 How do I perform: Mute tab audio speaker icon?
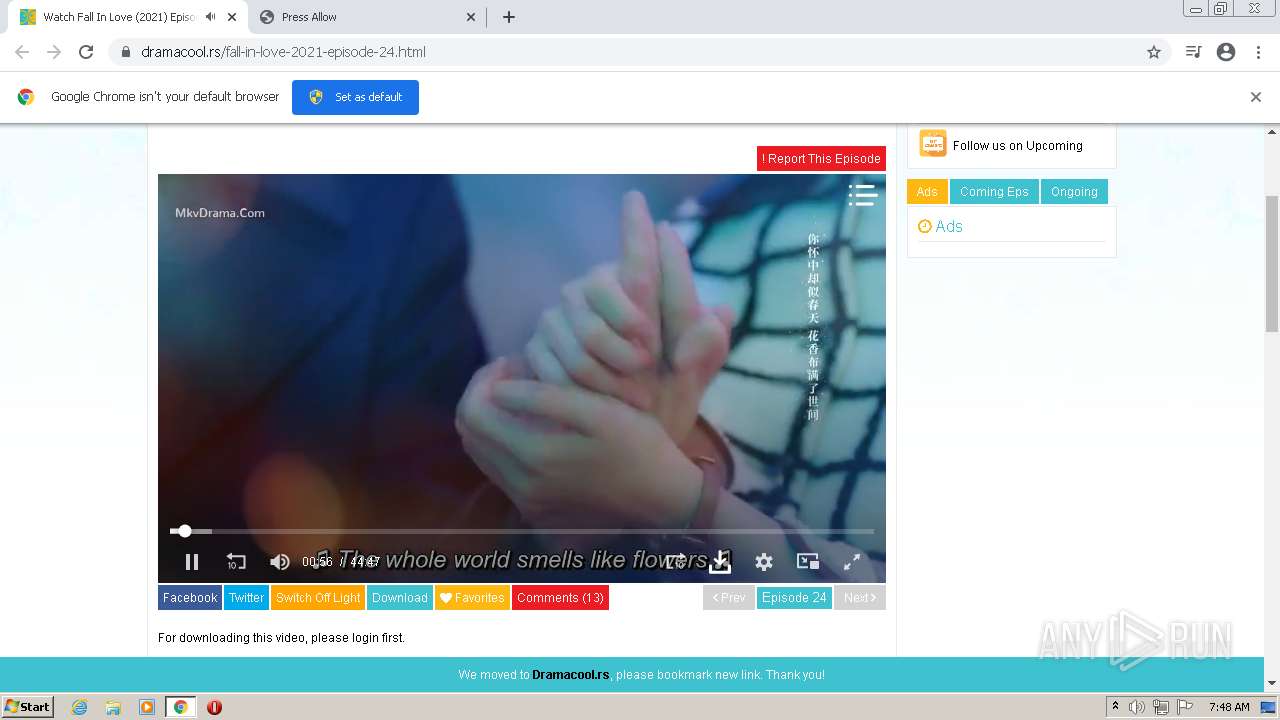click(211, 17)
